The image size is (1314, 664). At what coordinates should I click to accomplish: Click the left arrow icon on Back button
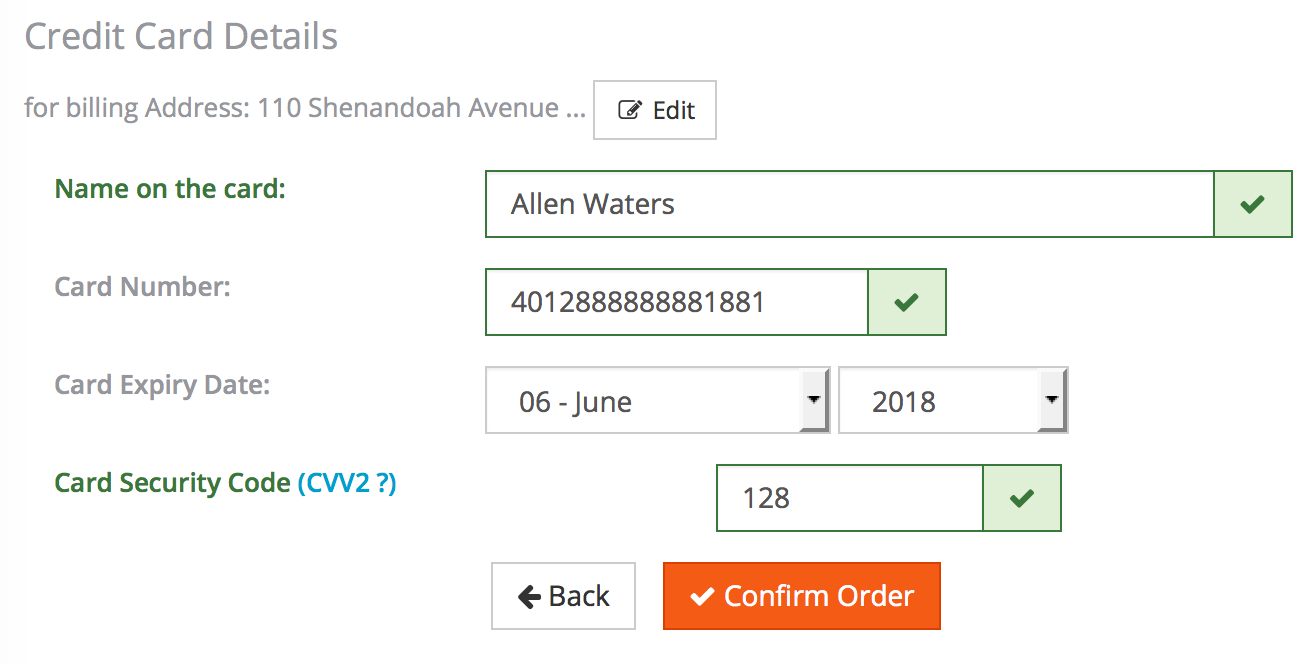(529, 597)
